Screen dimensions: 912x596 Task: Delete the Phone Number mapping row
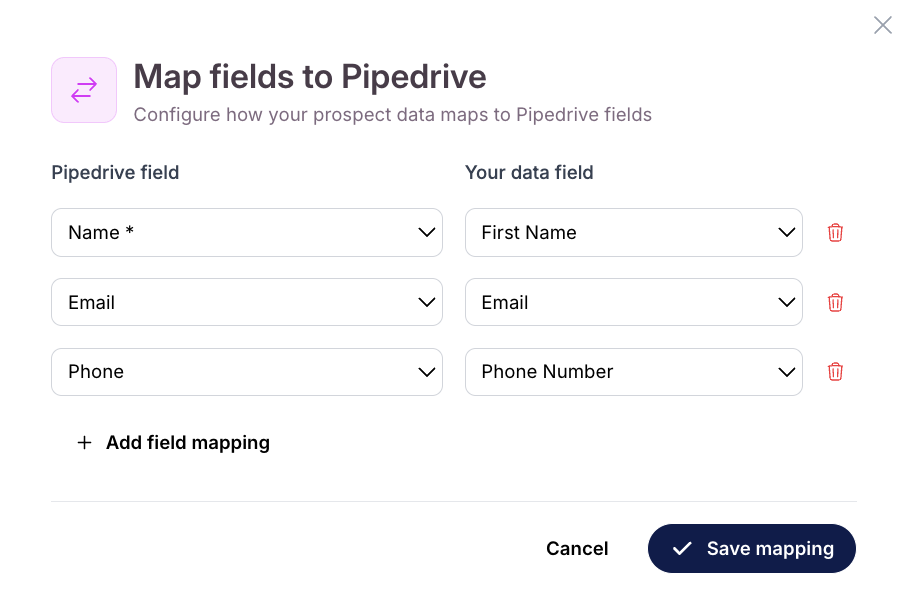(x=835, y=372)
